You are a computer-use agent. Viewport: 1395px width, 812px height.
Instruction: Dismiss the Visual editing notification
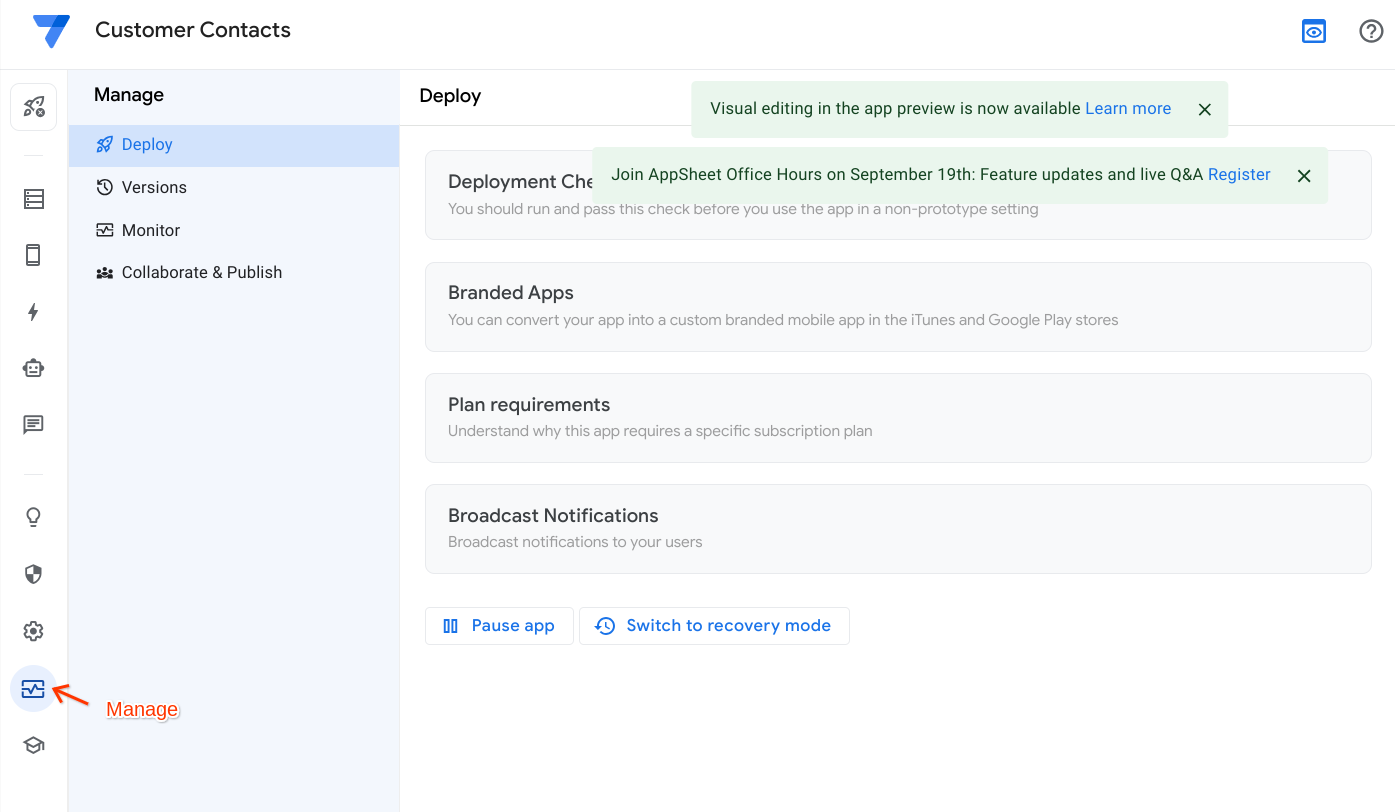(x=1205, y=109)
